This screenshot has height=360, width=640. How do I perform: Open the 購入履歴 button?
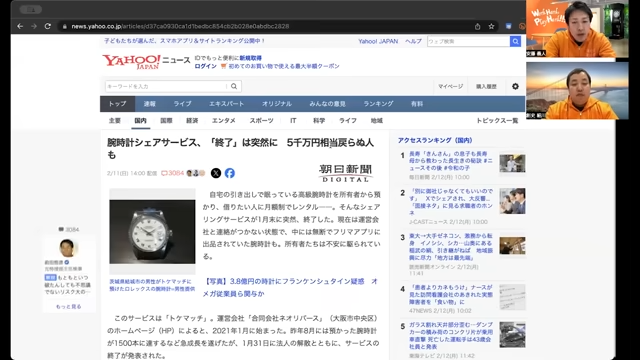(486, 87)
